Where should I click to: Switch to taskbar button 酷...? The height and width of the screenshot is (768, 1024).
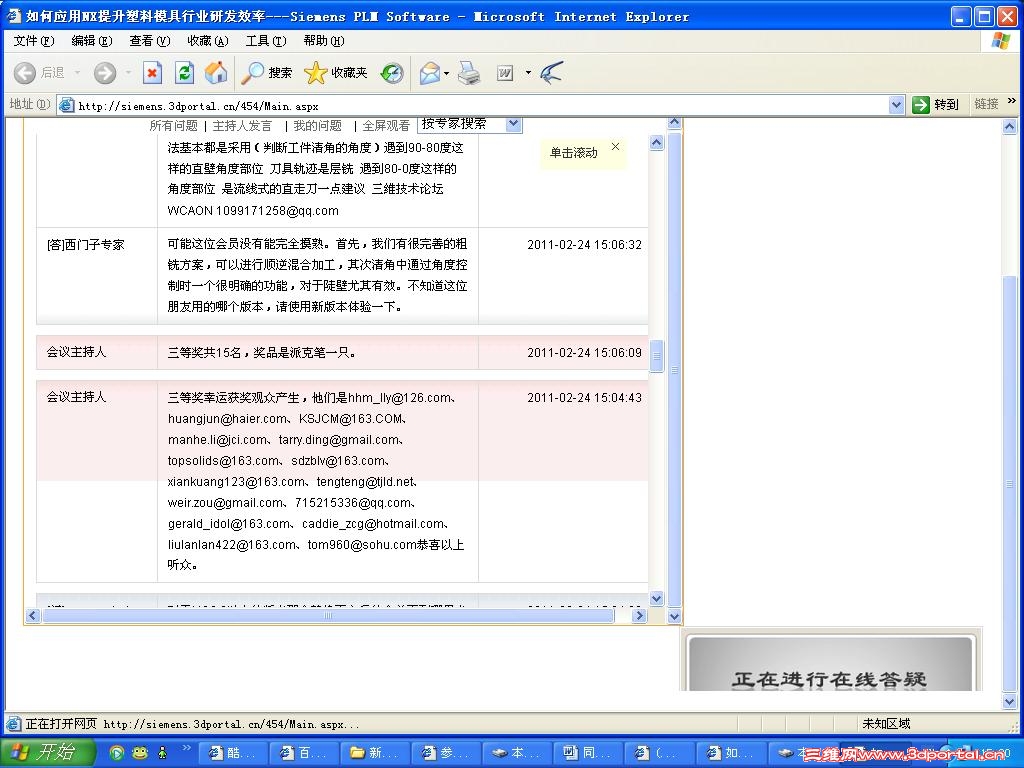pos(232,753)
